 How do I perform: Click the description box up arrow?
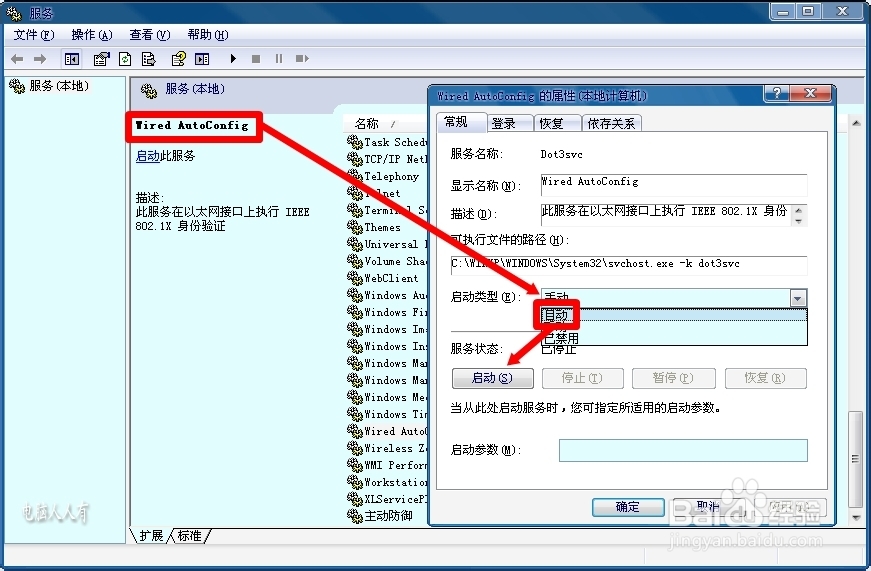point(799,210)
